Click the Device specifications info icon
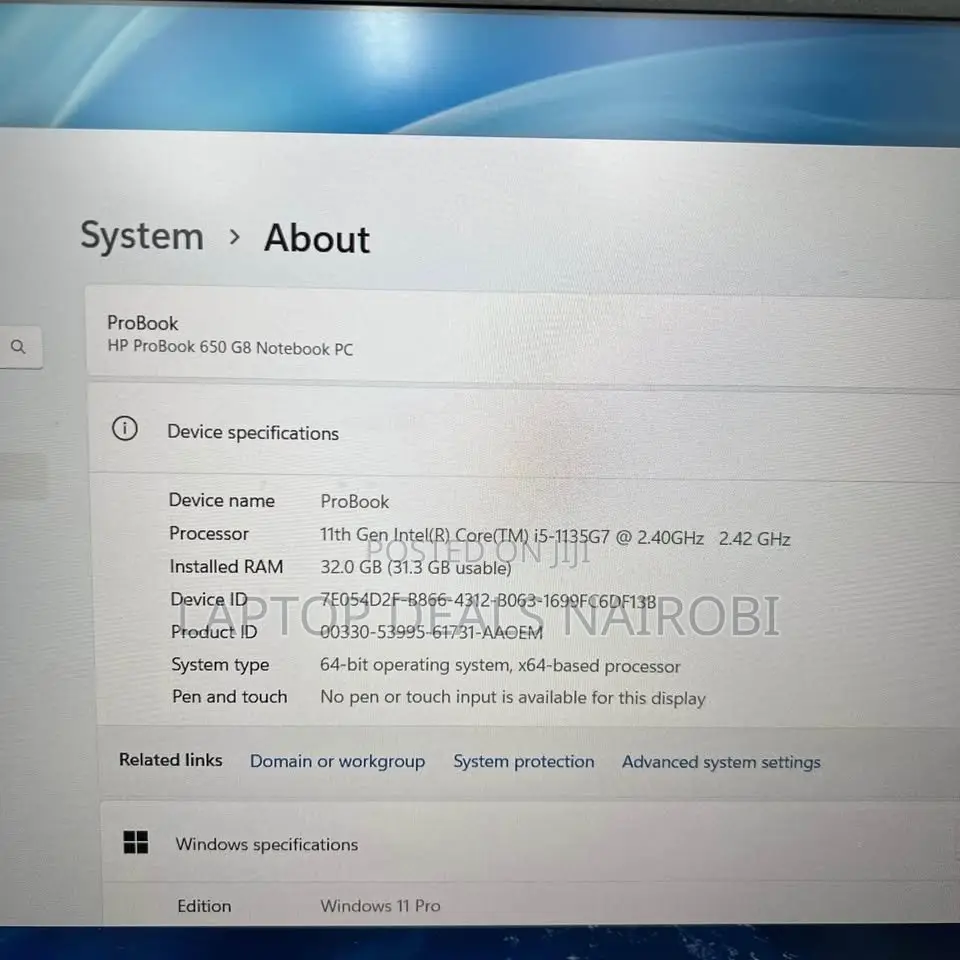This screenshot has width=960, height=960. coord(125,429)
